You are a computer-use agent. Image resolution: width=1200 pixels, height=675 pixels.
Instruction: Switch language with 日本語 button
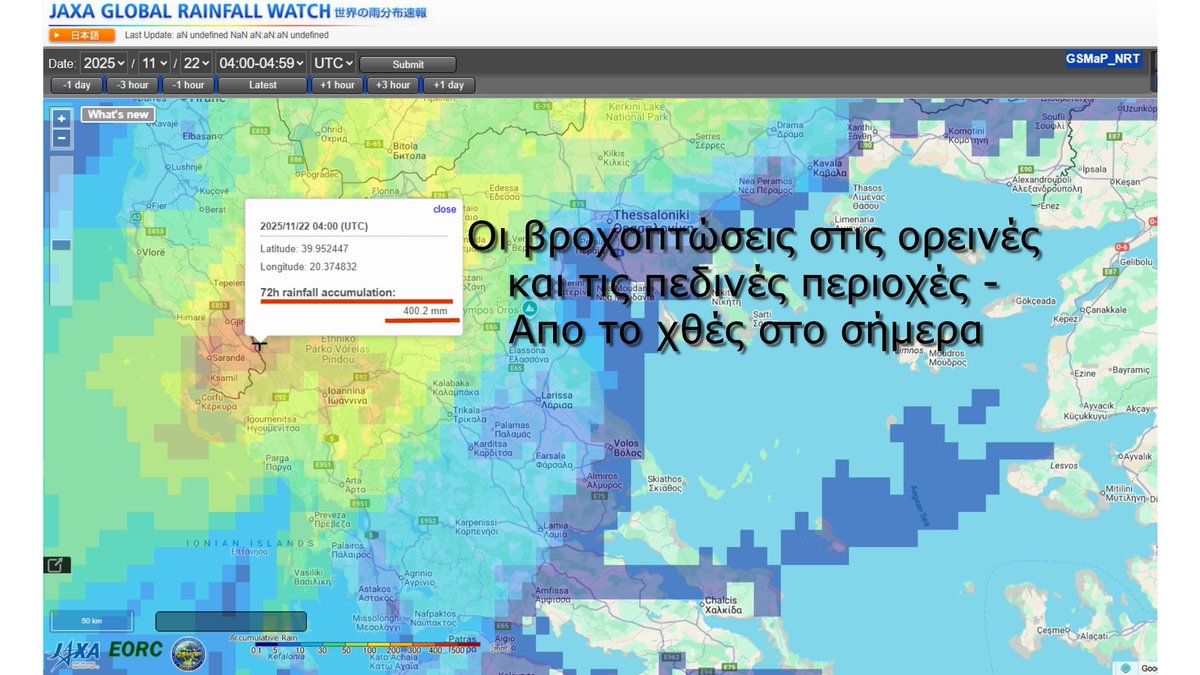[81, 35]
